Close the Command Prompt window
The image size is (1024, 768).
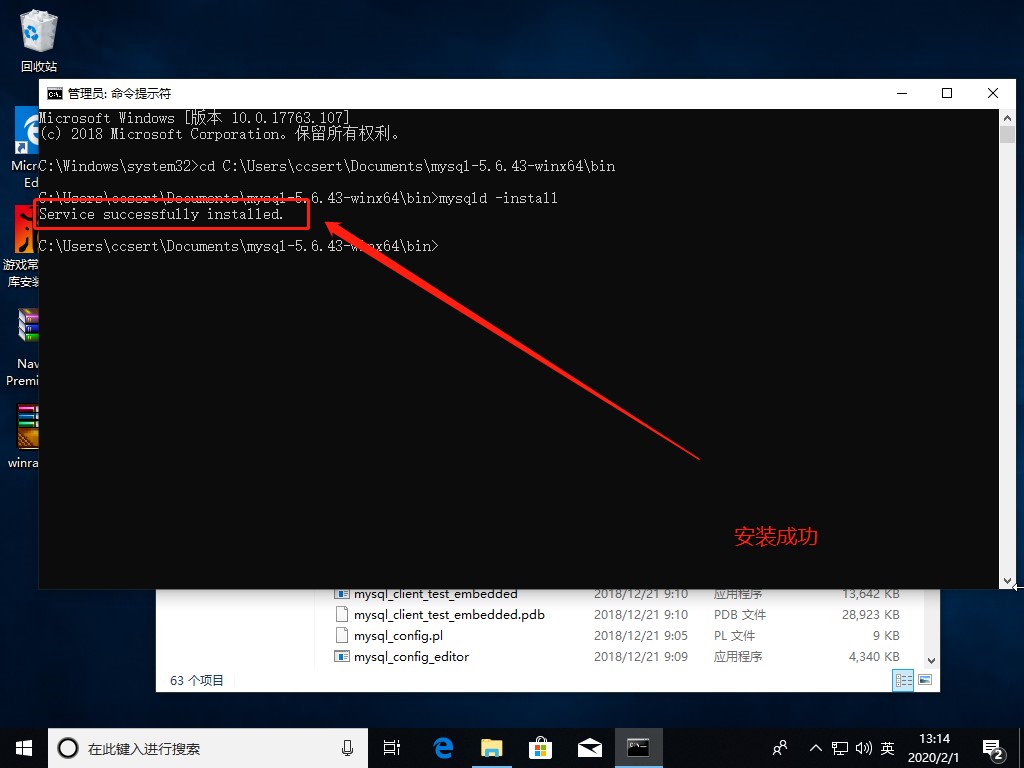tap(993, 93)
